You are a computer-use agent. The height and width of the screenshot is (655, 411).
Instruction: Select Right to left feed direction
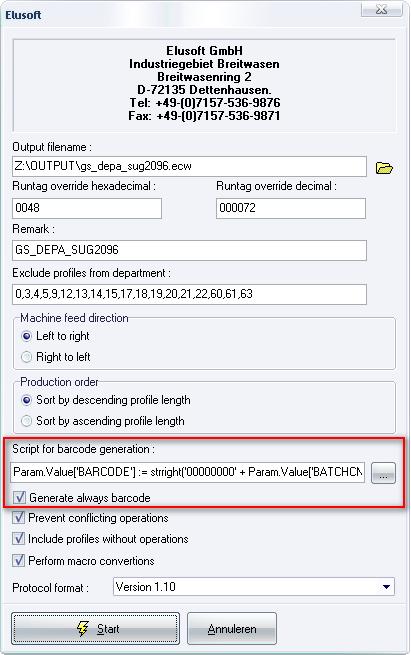(27, 357)
